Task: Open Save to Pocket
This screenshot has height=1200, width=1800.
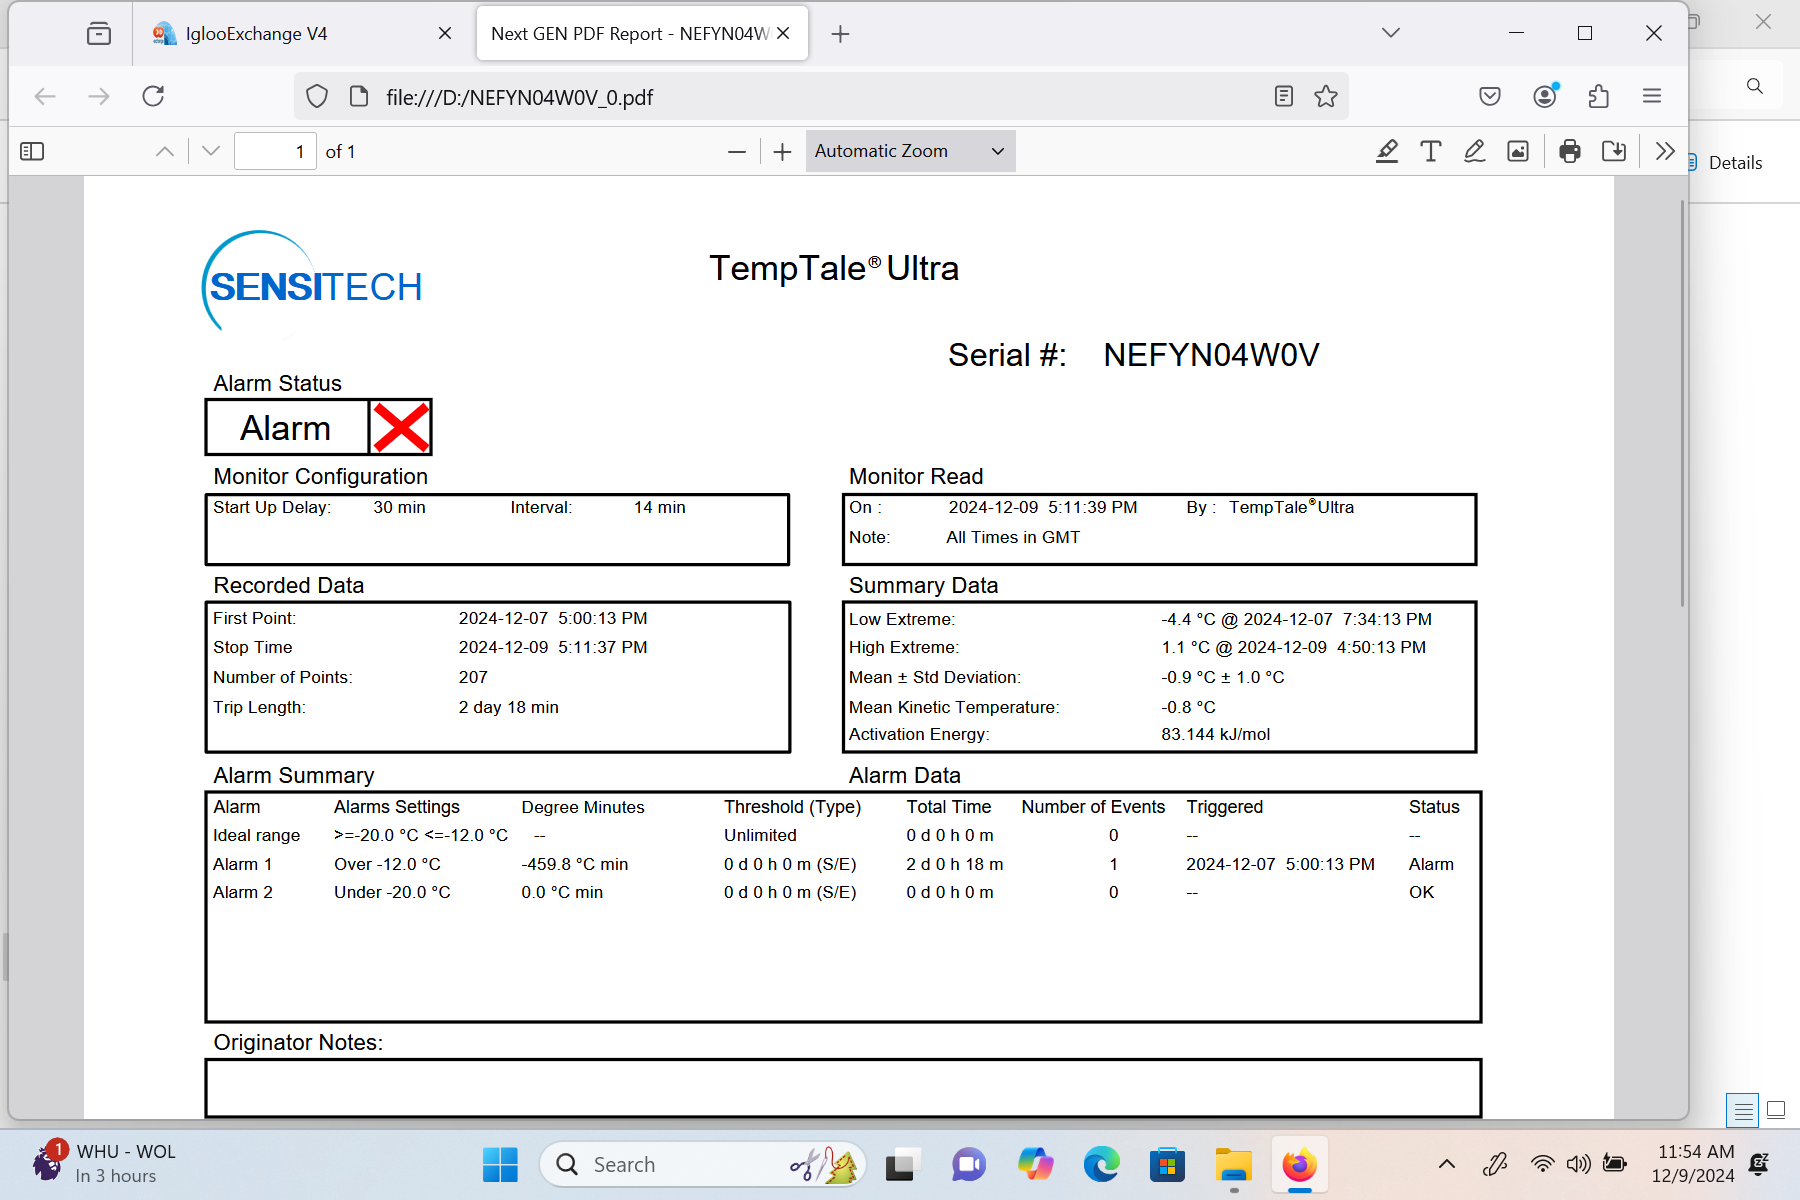Action: click(x=1490, y=96)
